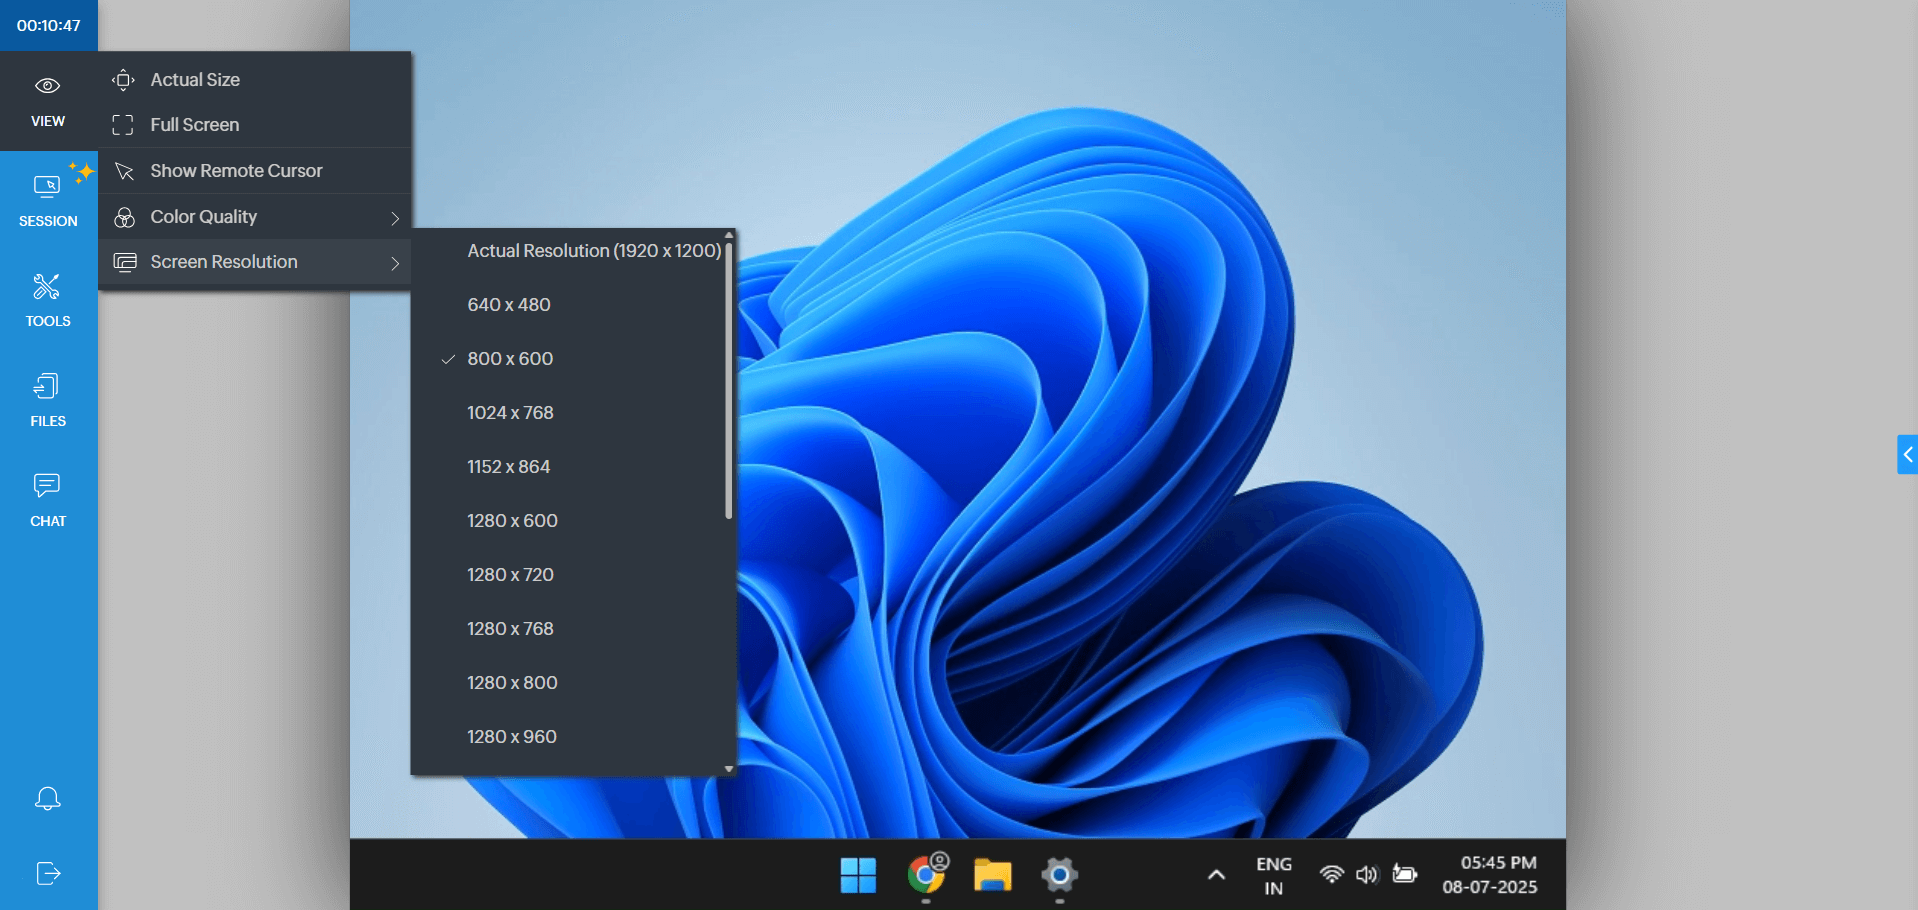The image size is (1918, 910).
Task: Select the checked 800 x 600 resolution
Action: (510, 359)
